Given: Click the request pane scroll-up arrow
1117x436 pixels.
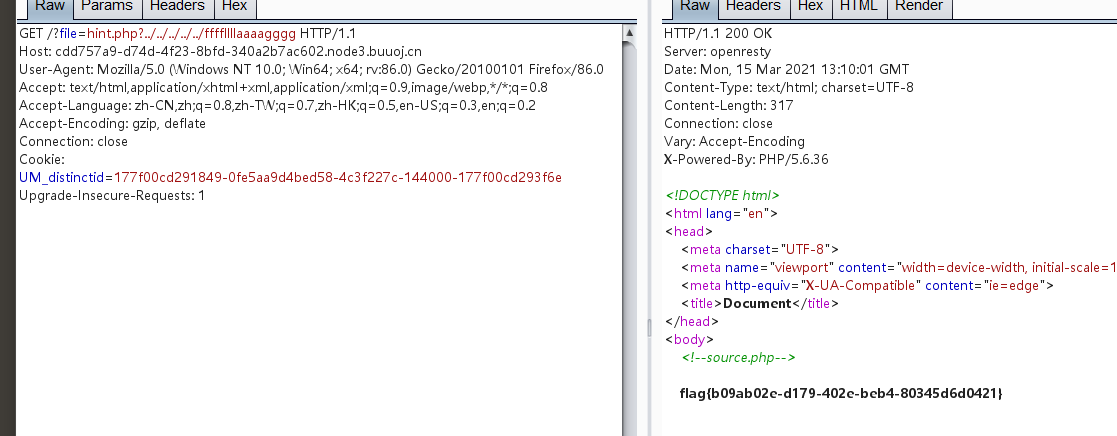Looking at the screenshot, I should 629,33.
